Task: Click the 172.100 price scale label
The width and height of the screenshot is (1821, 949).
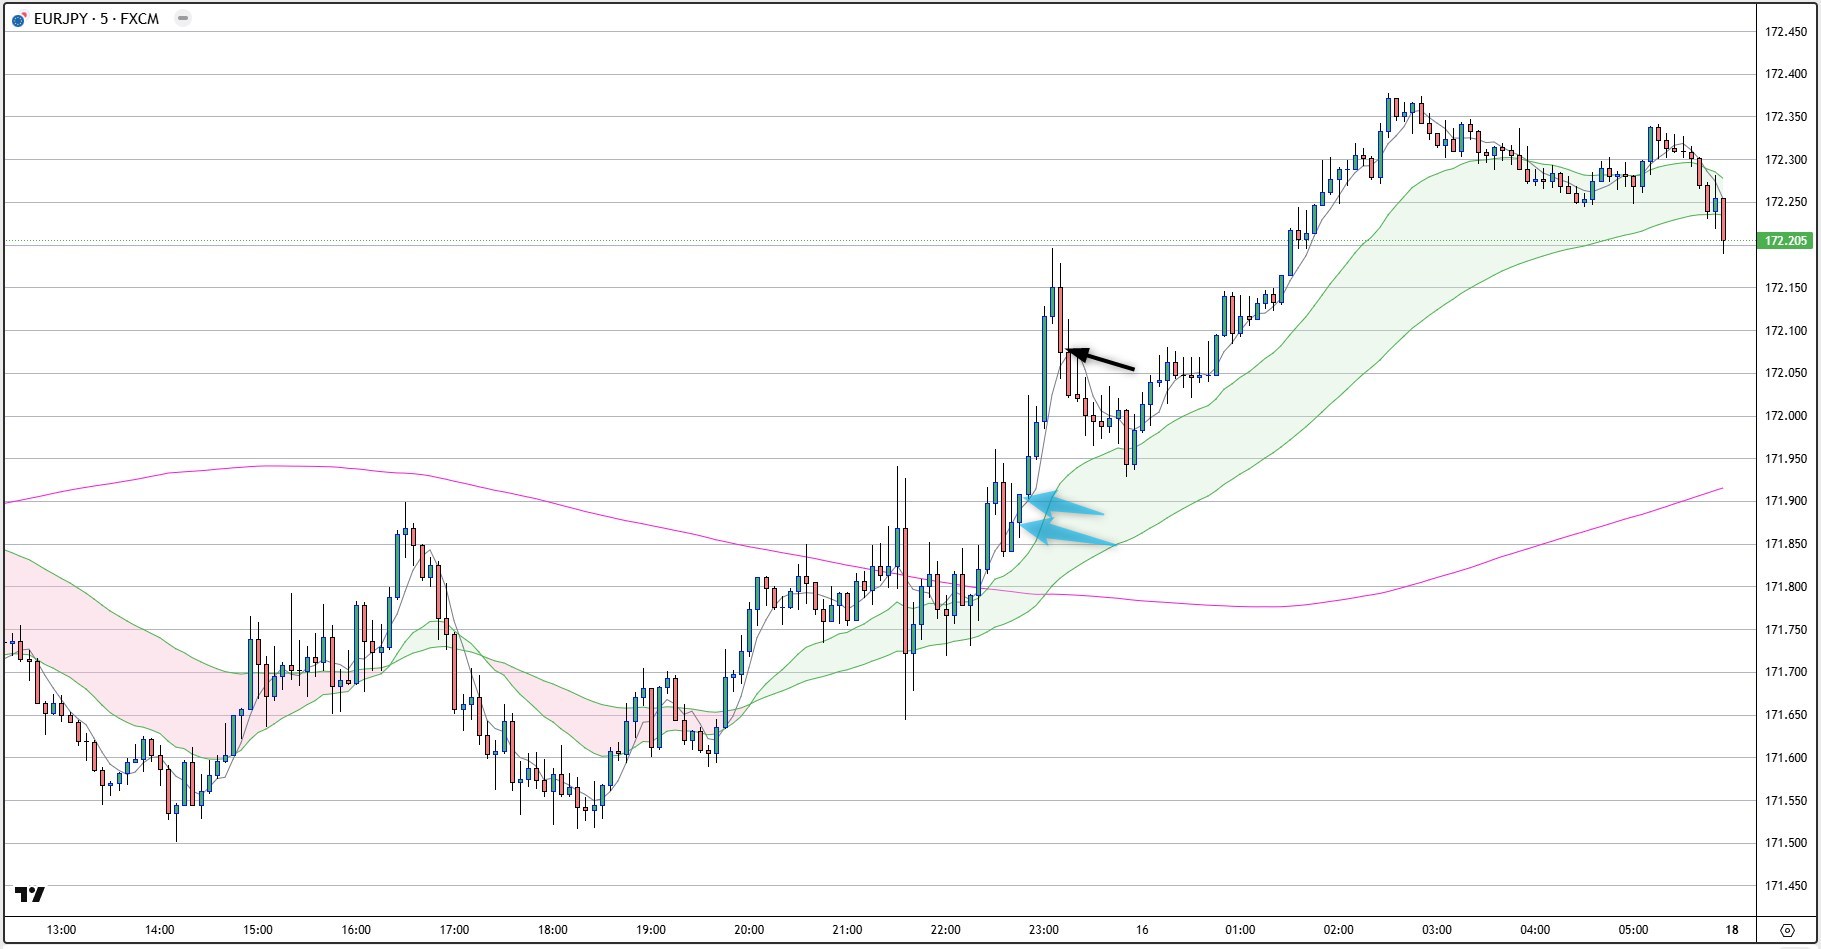Action: (x=1785, y=331)
